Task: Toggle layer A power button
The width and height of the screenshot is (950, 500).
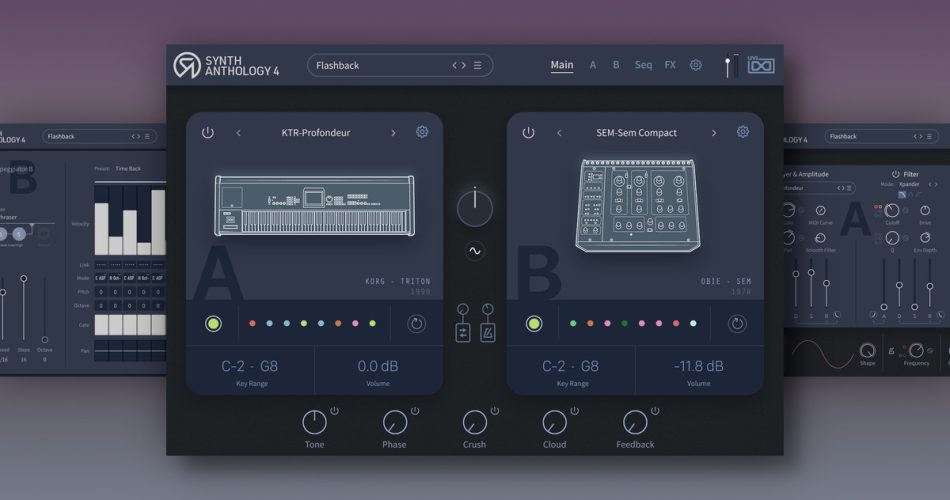Action: point(208,133)
